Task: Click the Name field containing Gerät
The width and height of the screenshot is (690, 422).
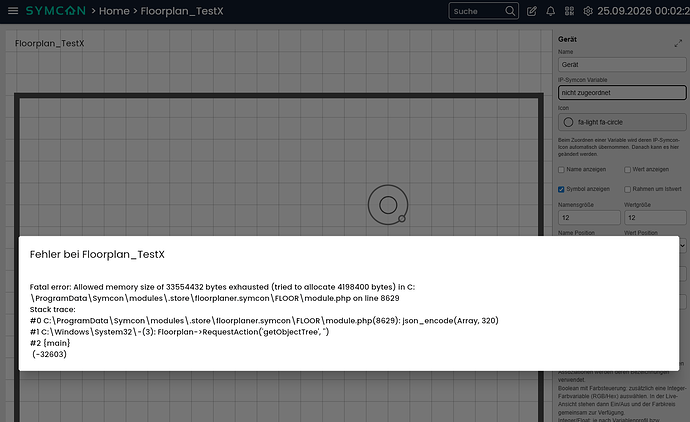Action: click(x=622, y=65)
